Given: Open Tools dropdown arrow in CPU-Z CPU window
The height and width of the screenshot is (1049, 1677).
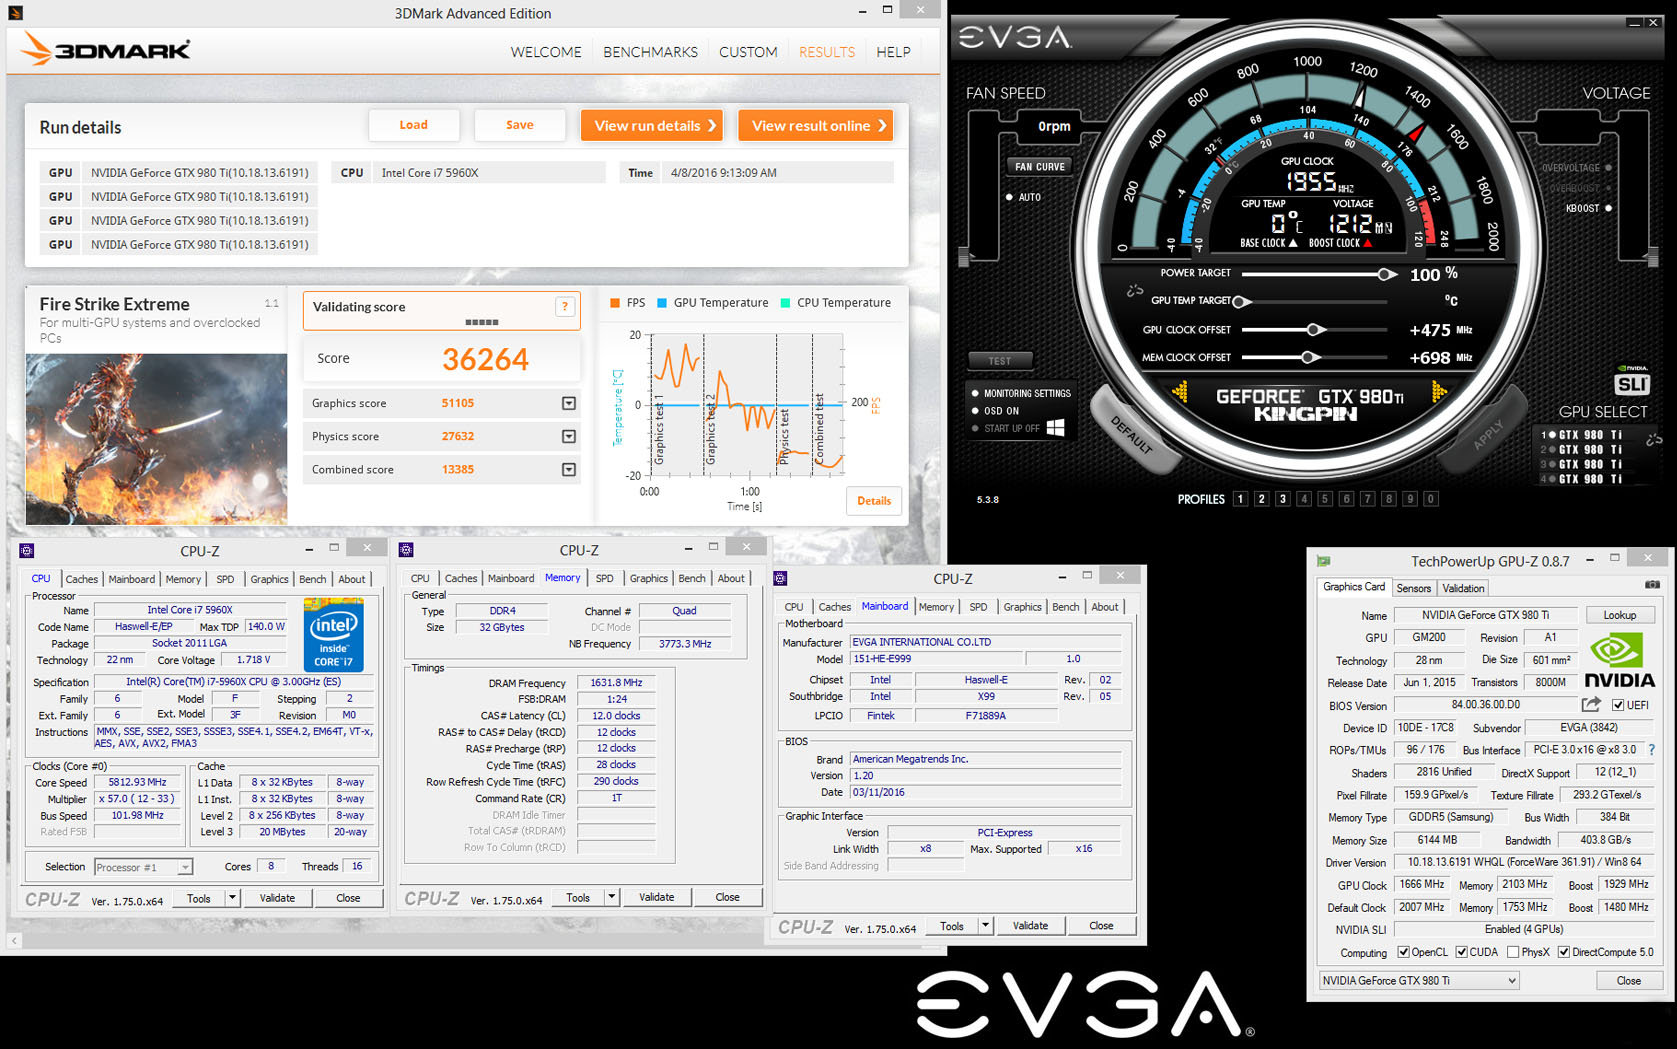Looking at the screenshot, I should tap(232, 898).
